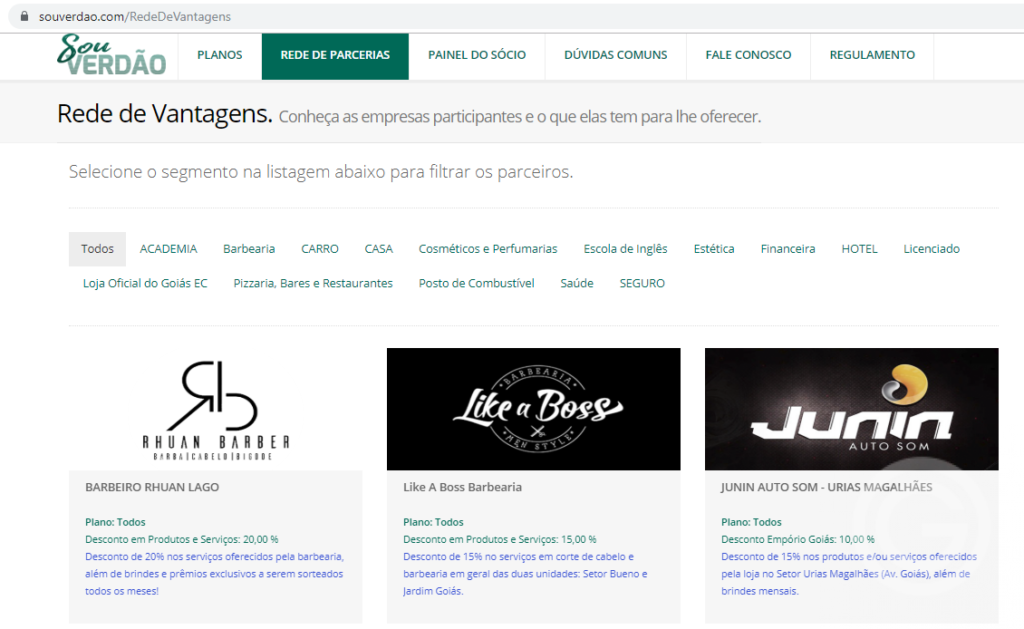Click Junin Auto Som discount description

point(849,574)
